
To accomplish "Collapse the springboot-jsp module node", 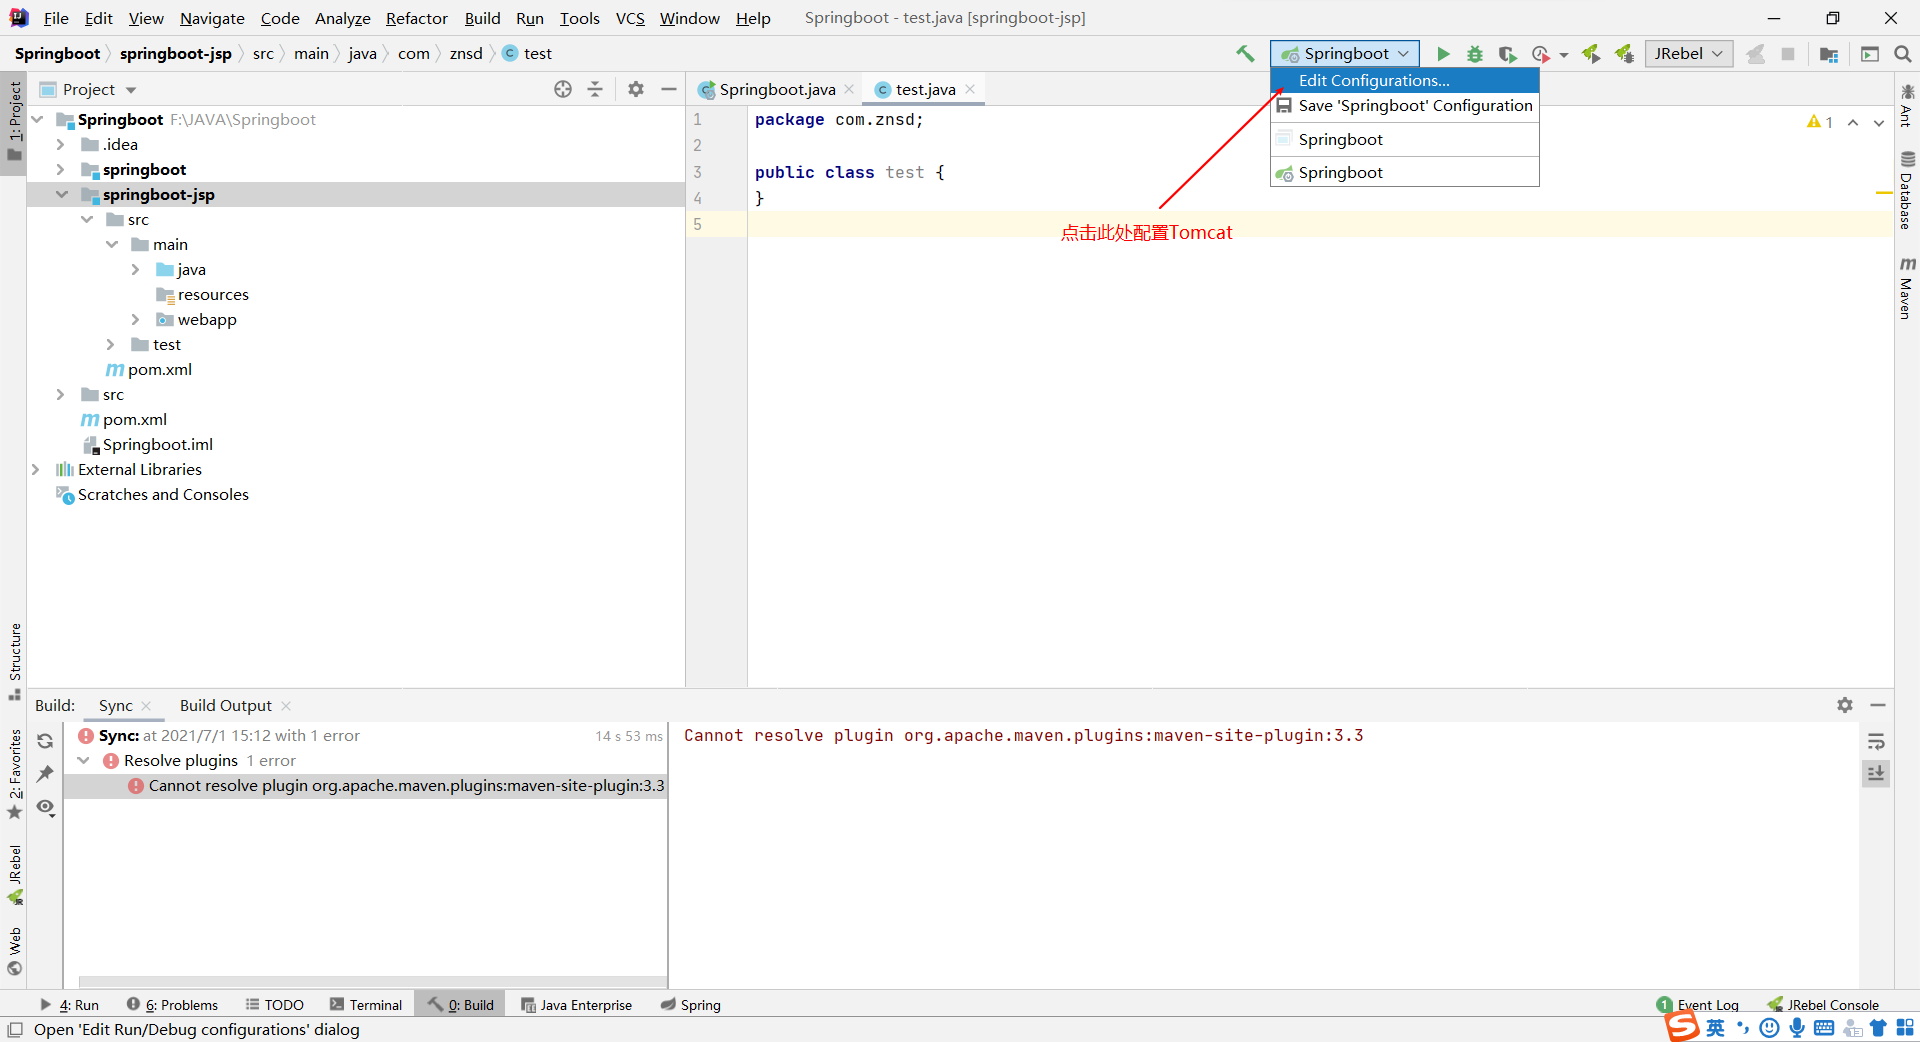I will 62,195.
